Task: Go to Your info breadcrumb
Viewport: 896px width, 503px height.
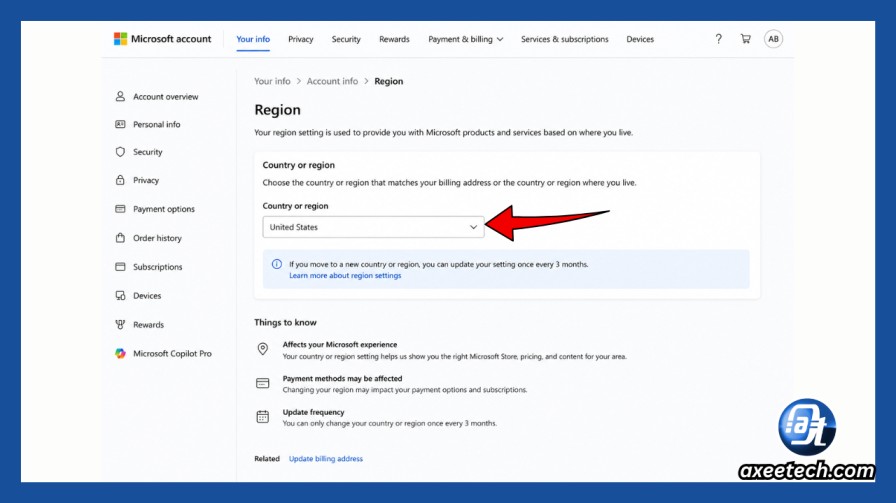Action: click(272, 81)
